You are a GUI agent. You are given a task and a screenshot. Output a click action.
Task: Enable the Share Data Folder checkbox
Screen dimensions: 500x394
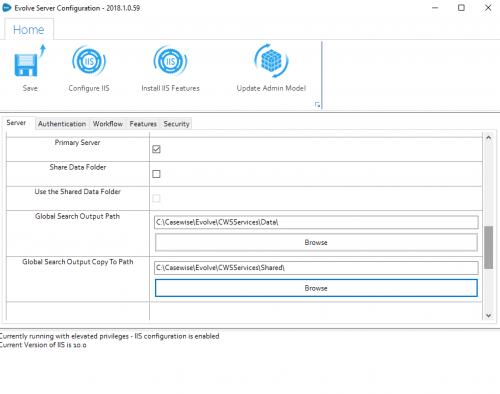[156, 174]
